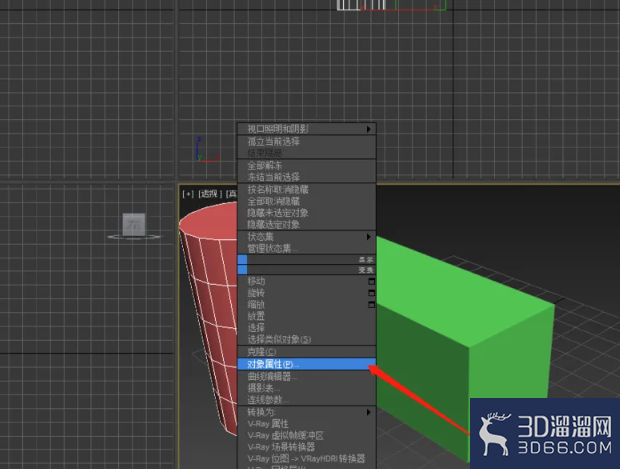
Task: Choose 隐藏未选定对象 menu entry
Action: (306, 213)
